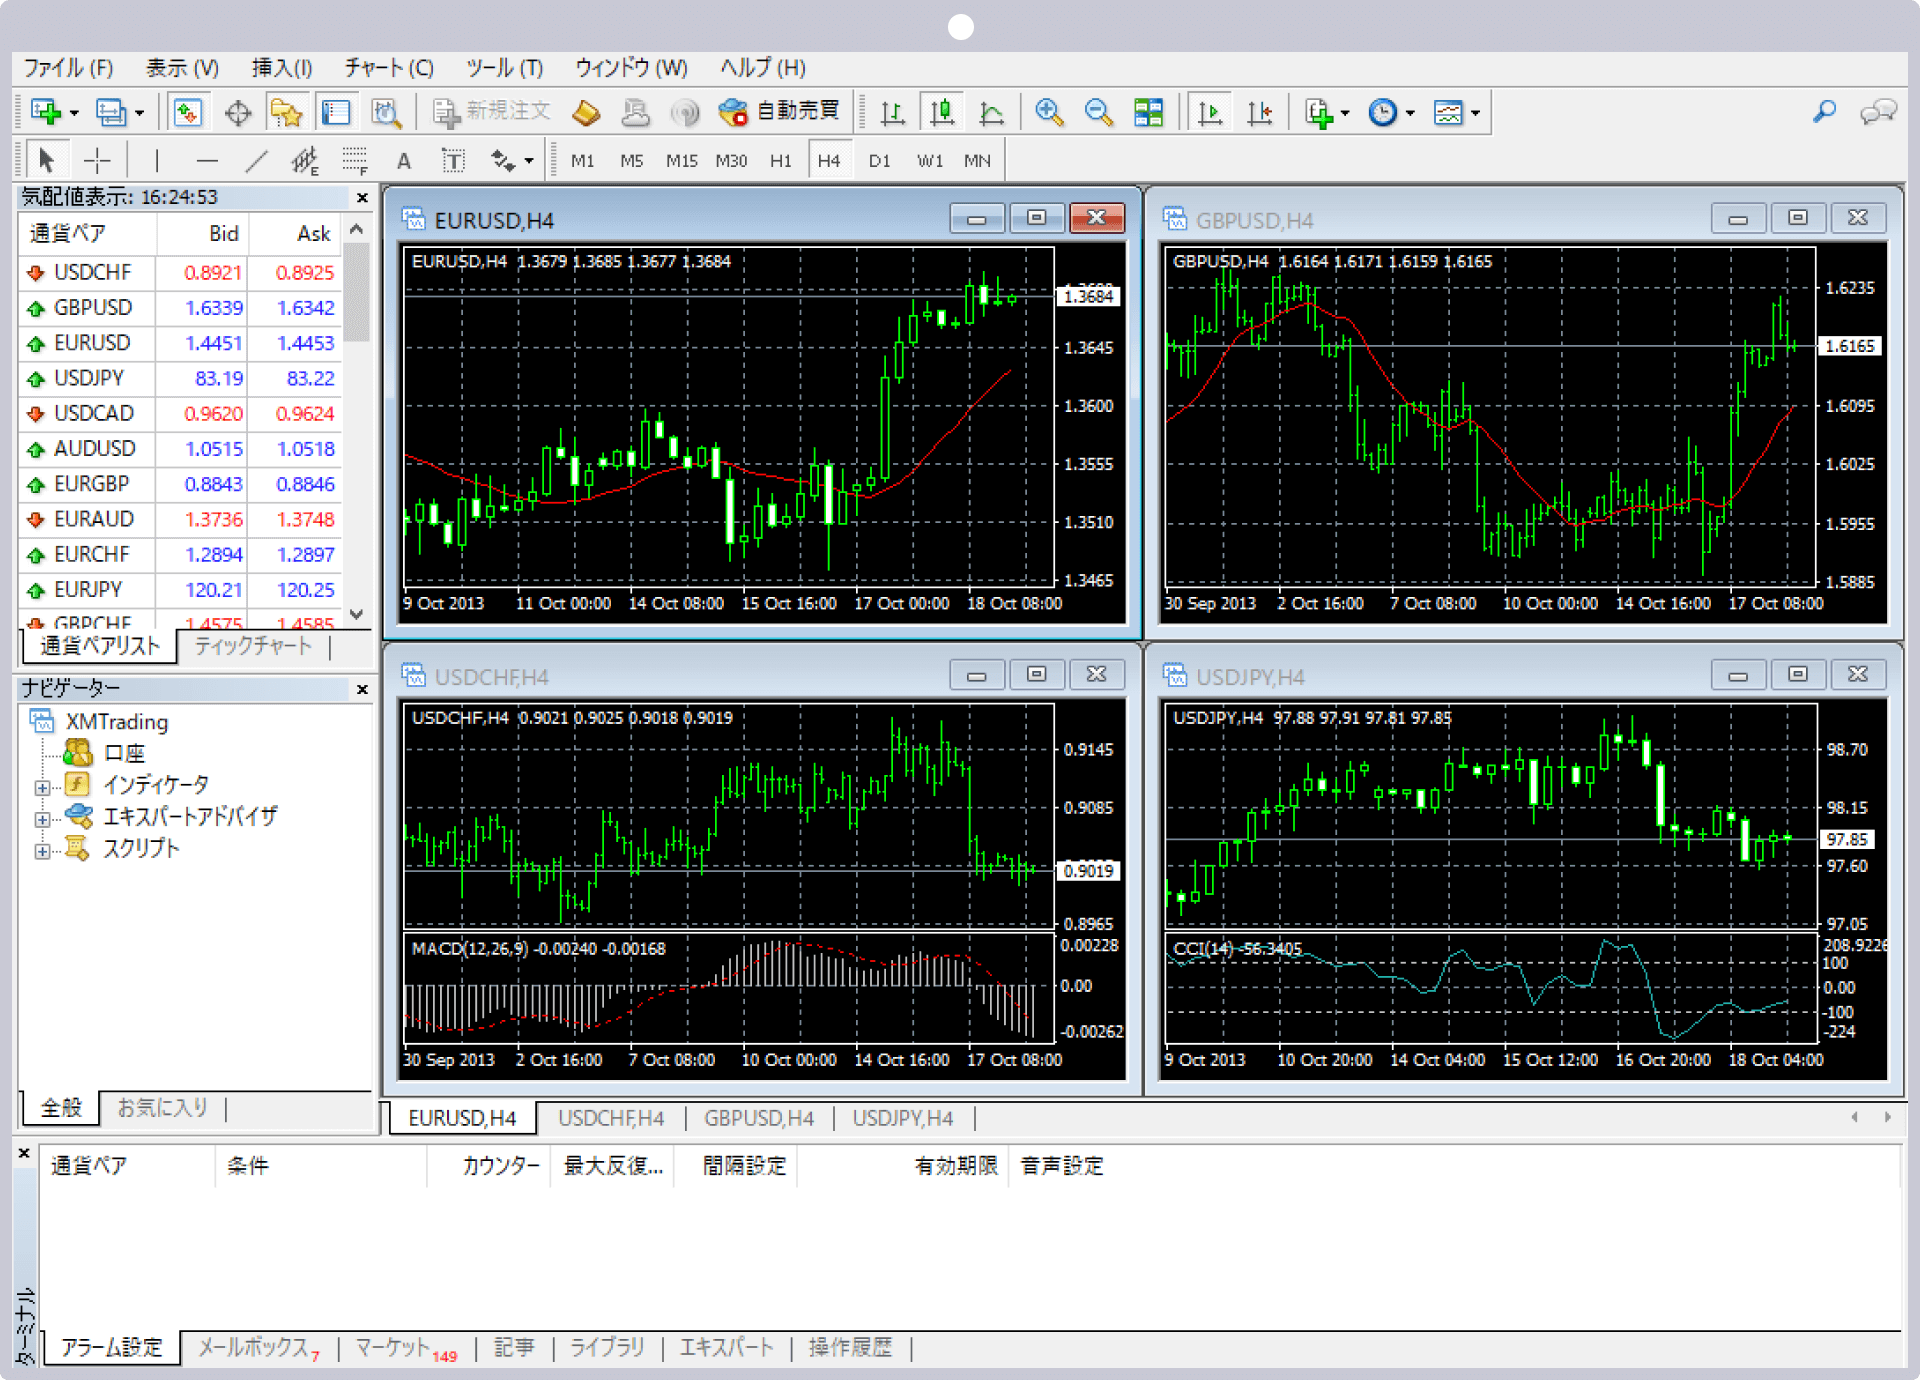Click the chat speech bubbles icon
The image size is (1920, 1380).
click(x=1878, y=112)
